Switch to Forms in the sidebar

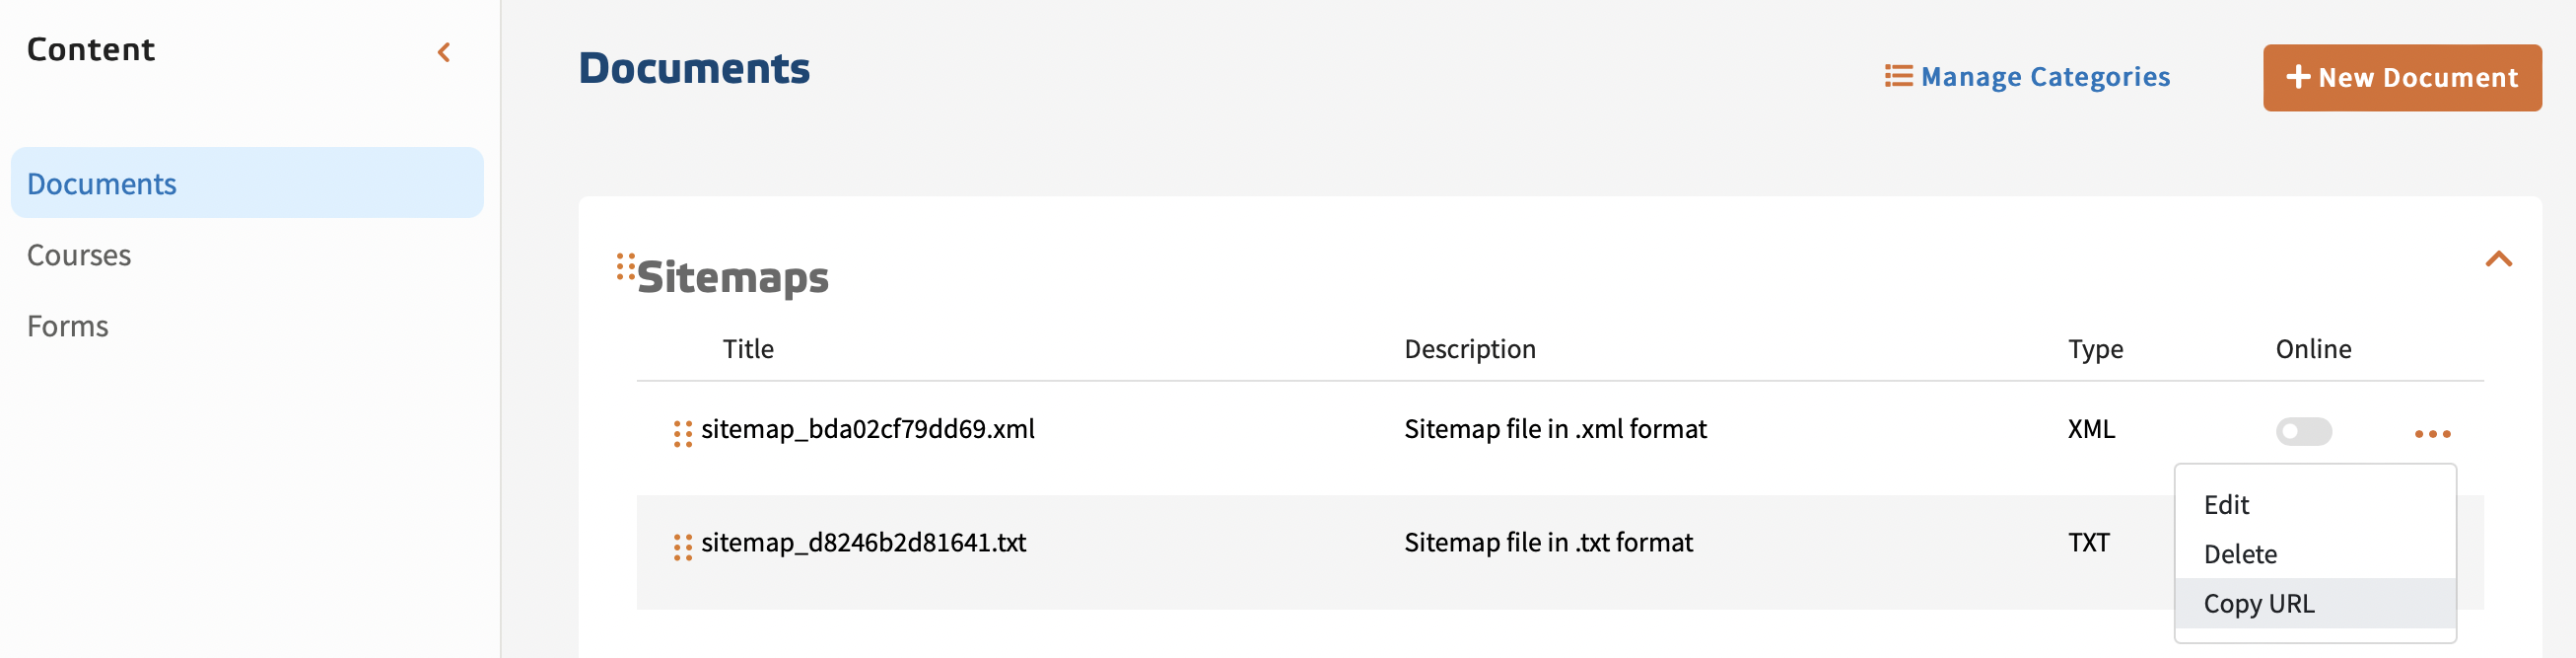(x=68, y=326)
